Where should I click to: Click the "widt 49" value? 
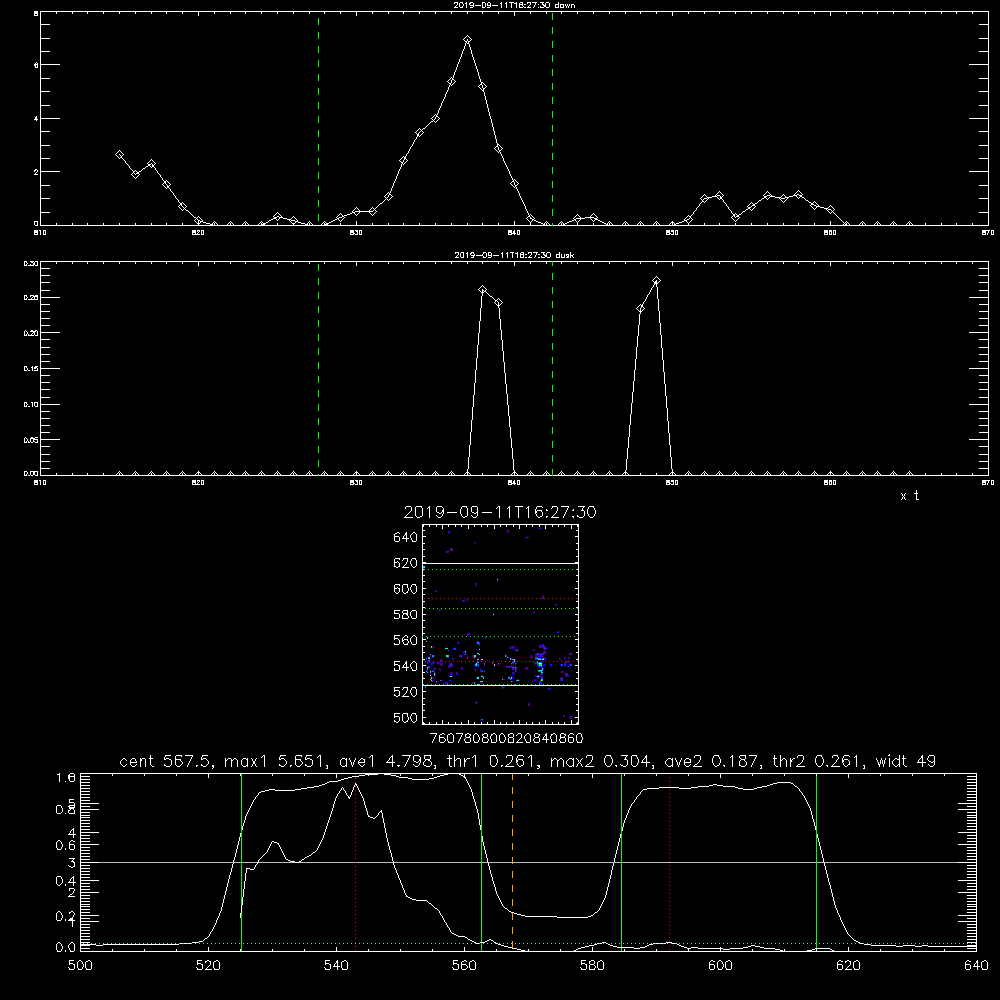pos(904,761)
